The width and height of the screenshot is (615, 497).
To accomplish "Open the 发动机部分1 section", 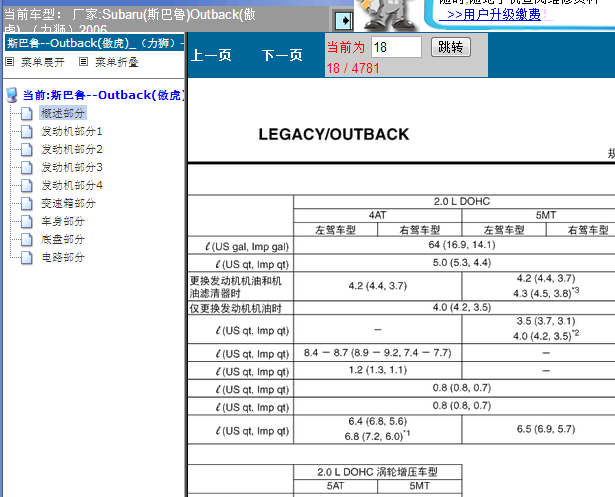I will pos(72,131).
